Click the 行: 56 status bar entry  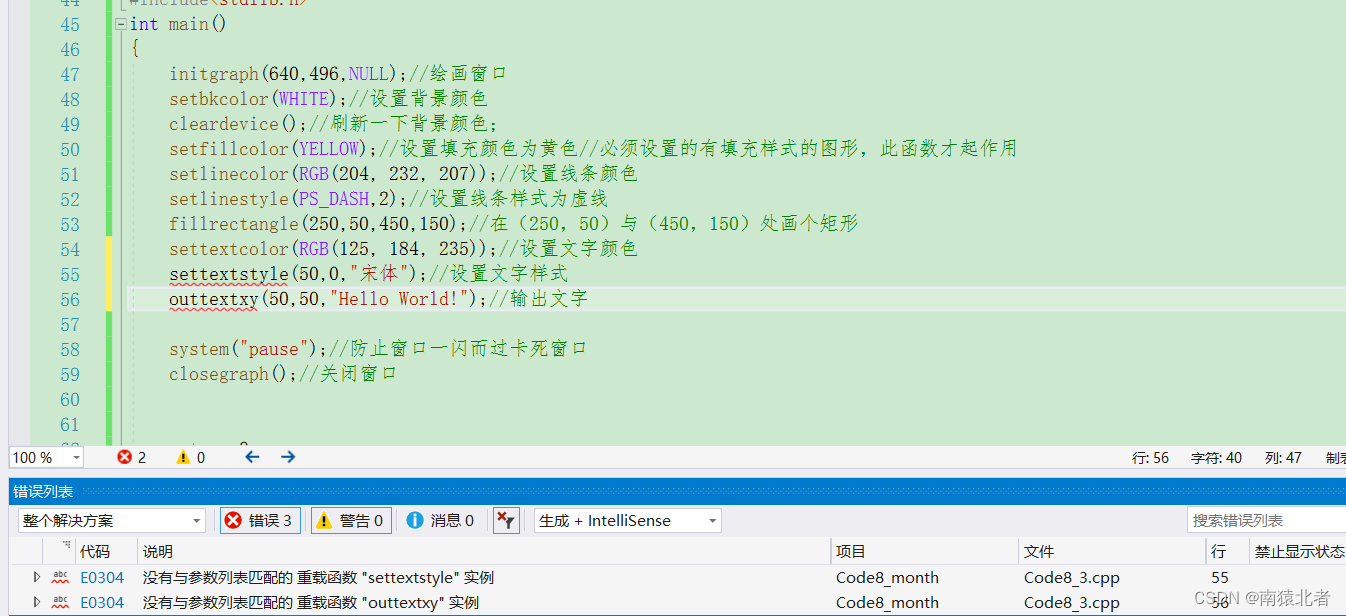pos(1150,457)
